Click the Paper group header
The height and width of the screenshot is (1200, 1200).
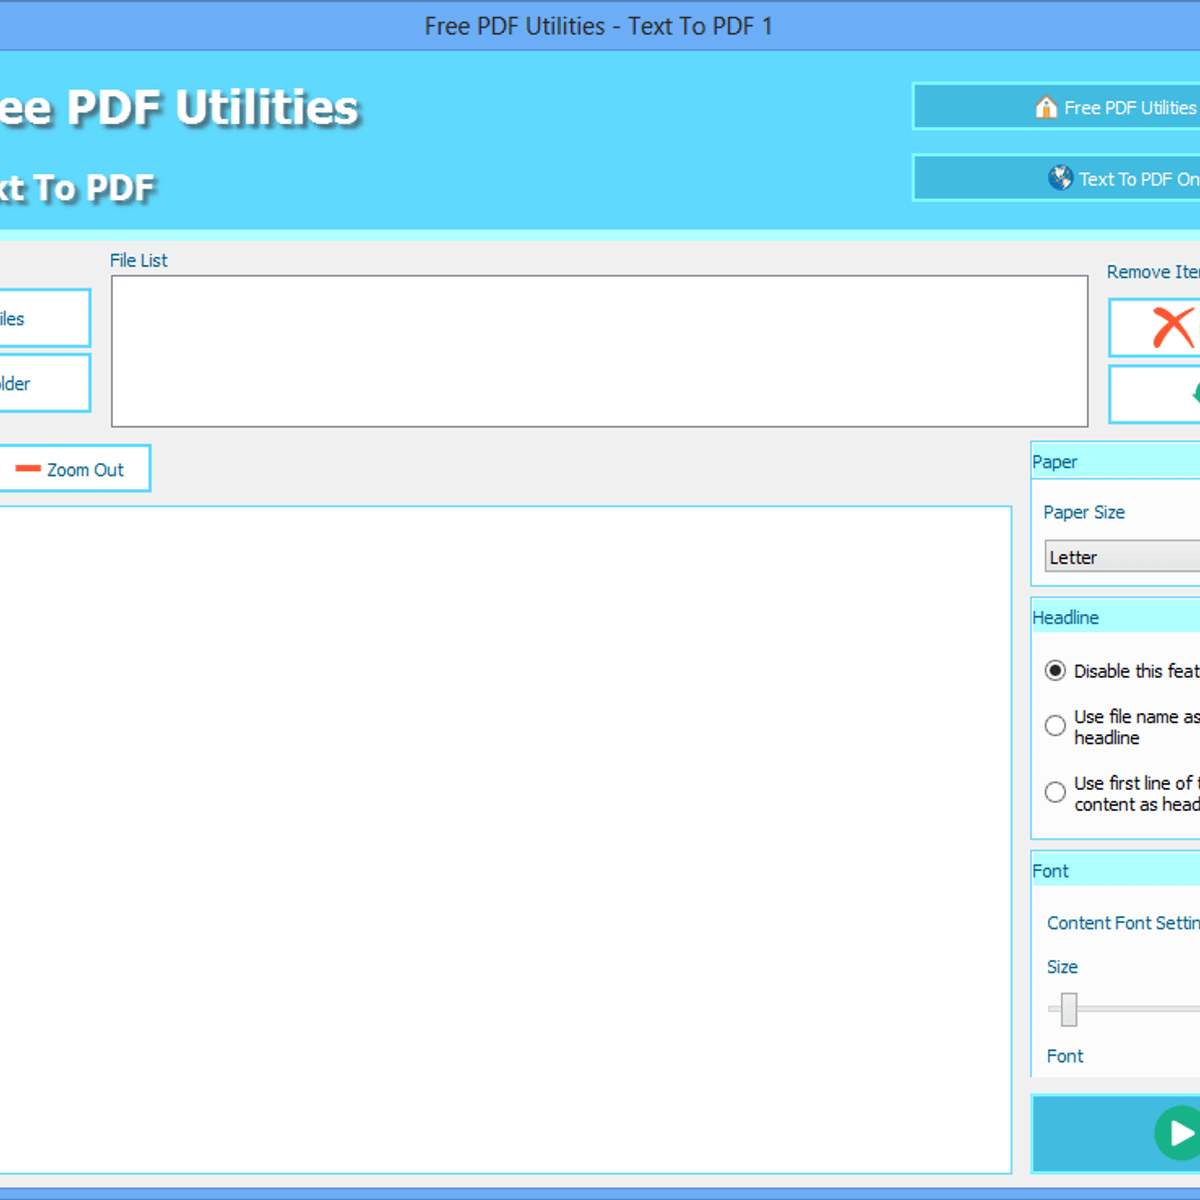[1115, 462]
